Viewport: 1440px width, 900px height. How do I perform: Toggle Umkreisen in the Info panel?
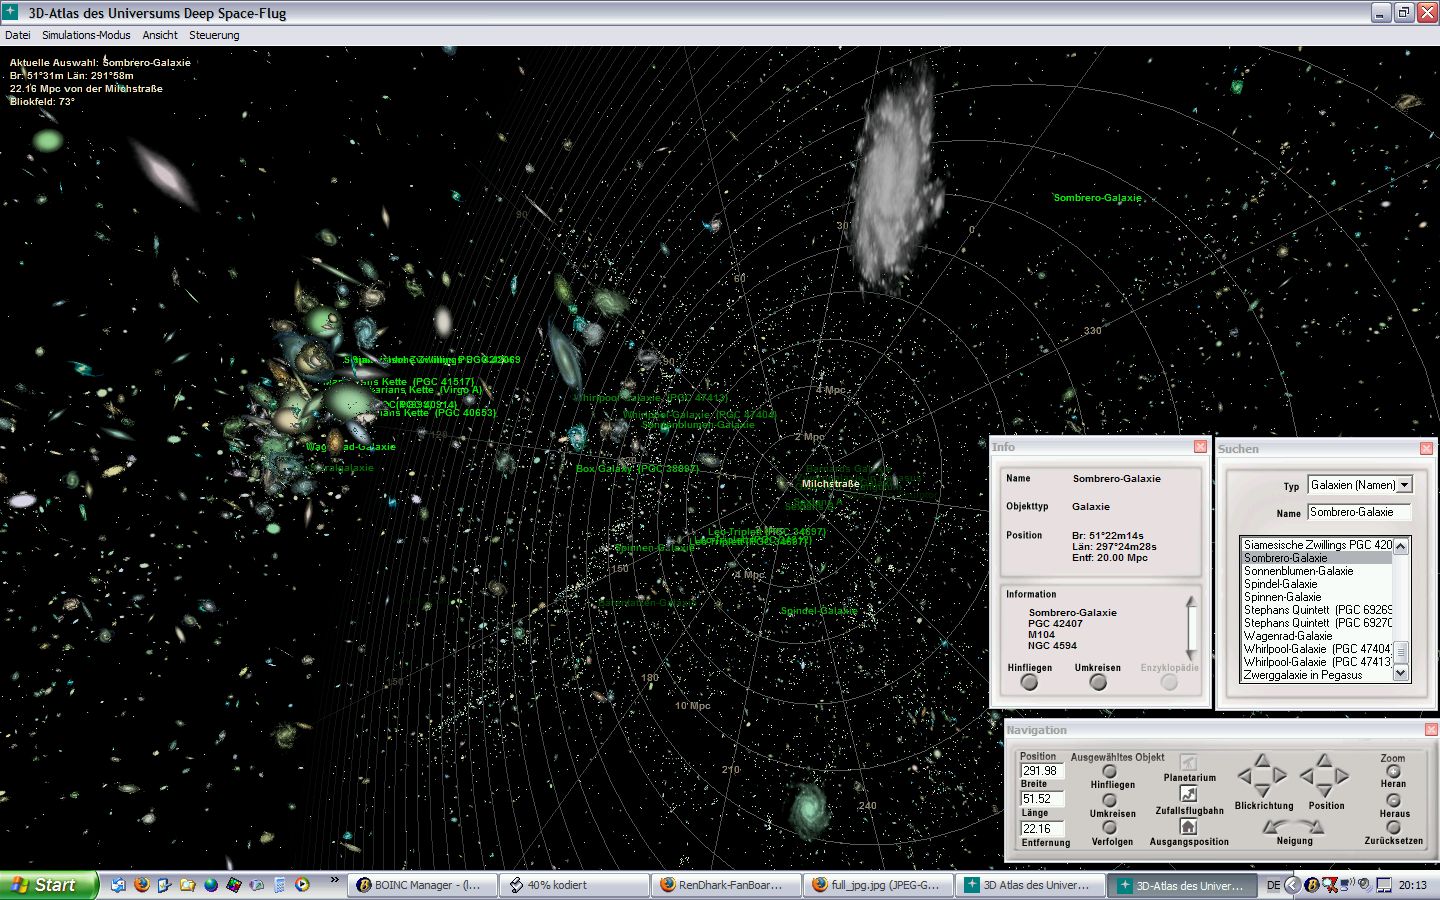point(1098,682)
